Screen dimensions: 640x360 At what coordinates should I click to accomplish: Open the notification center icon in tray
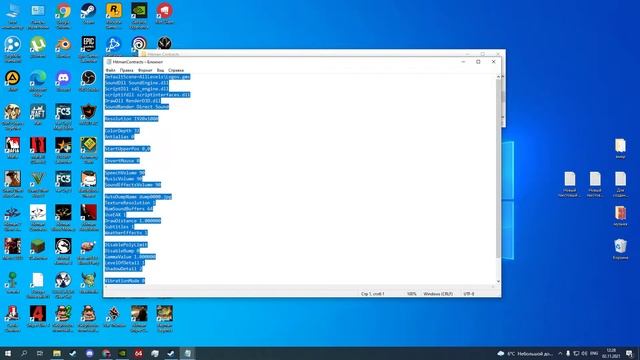click(x=629, y=353)
